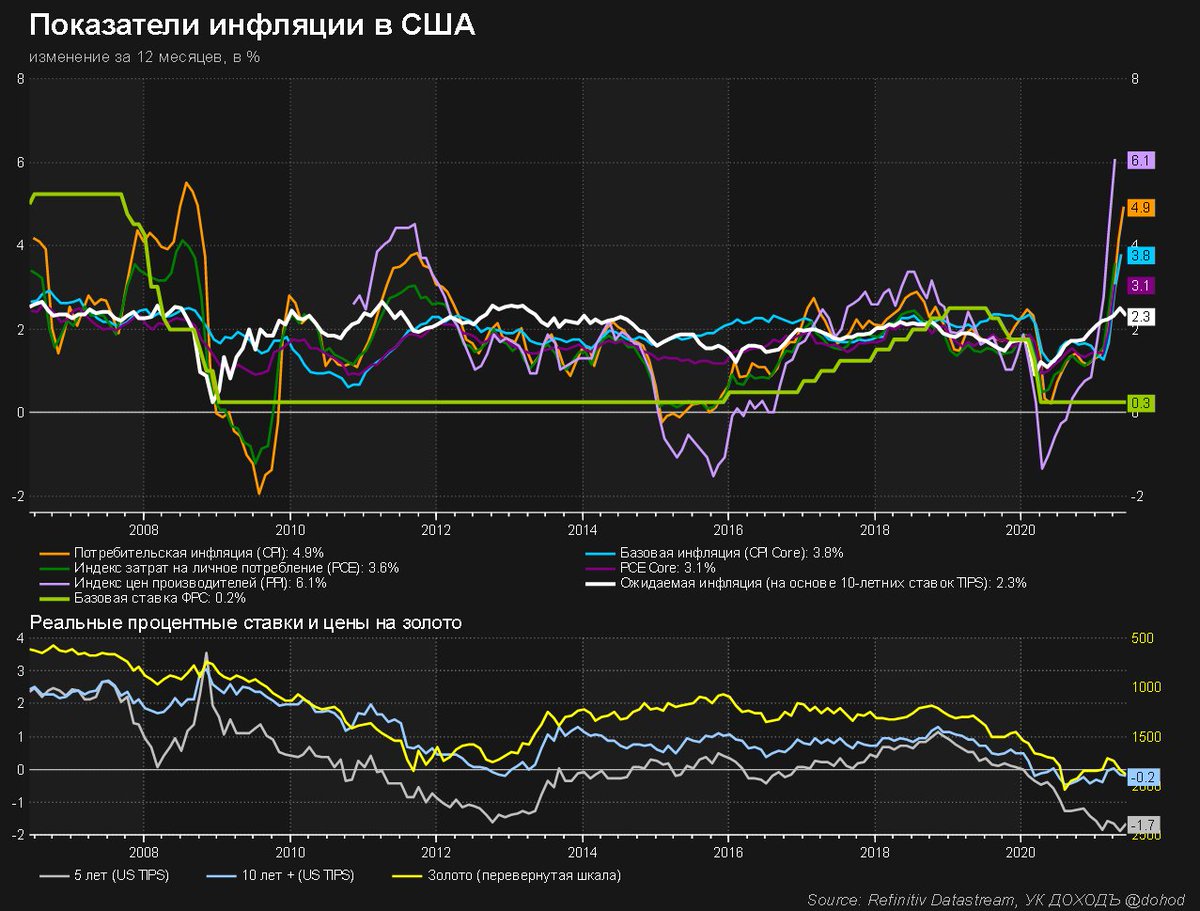Click the purple 6.1 PPI value label
The height and width of the screenshot is (911, 1200).
click(x=1141, y=160)
